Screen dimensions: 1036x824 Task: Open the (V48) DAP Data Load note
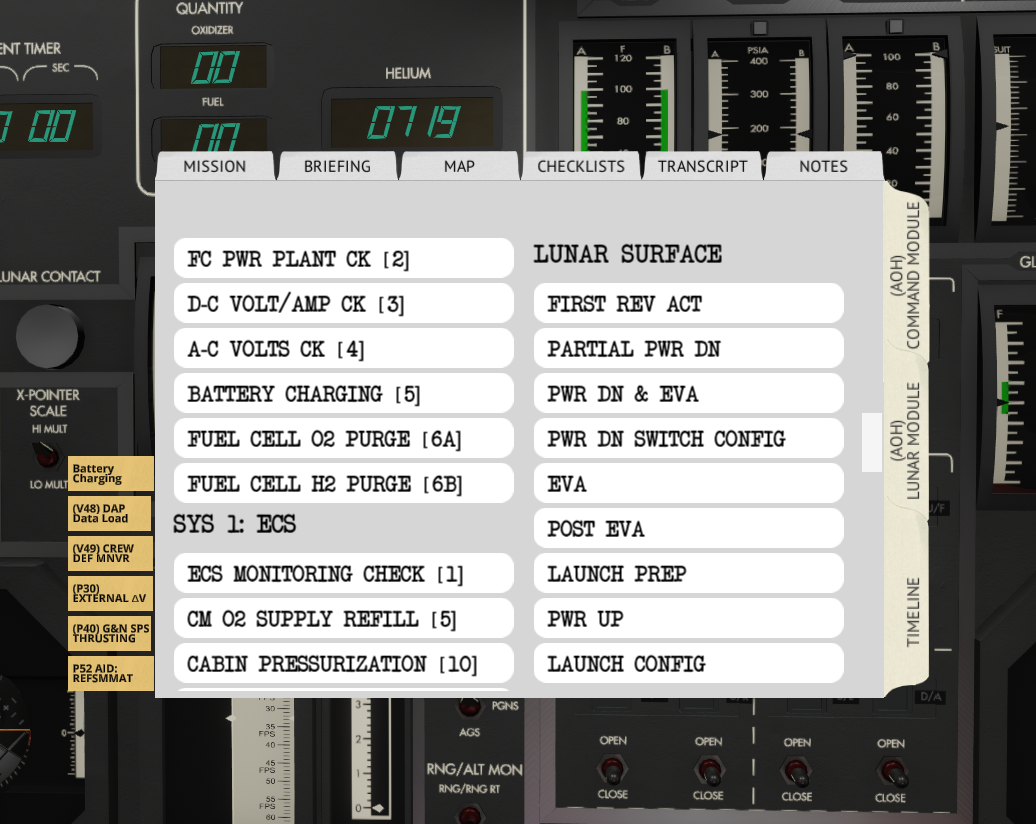coord(110,513)
